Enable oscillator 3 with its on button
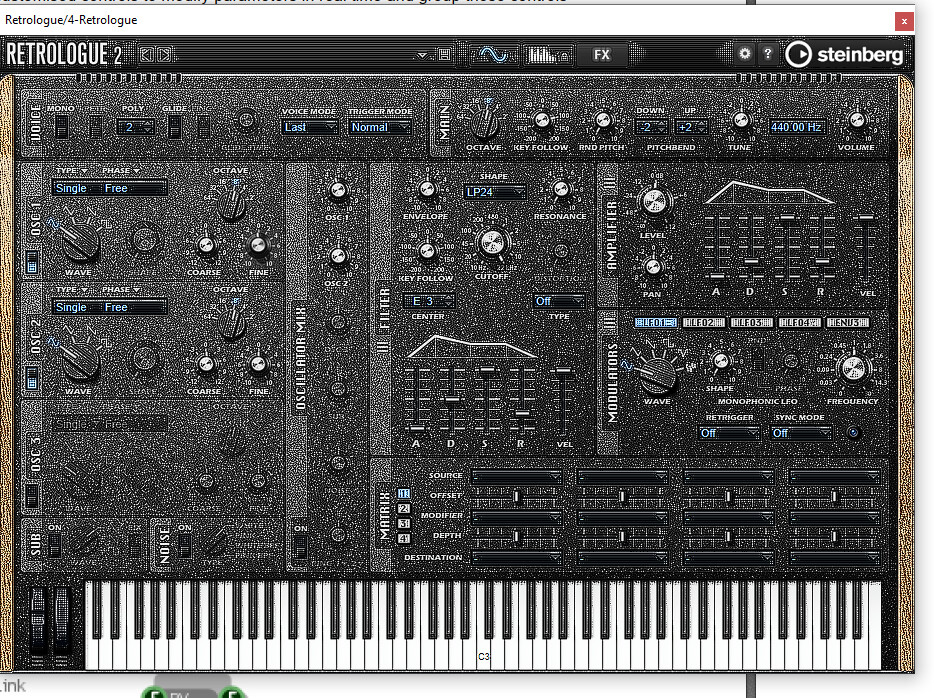This screenshot has height=698, width=934. [32, 496]
